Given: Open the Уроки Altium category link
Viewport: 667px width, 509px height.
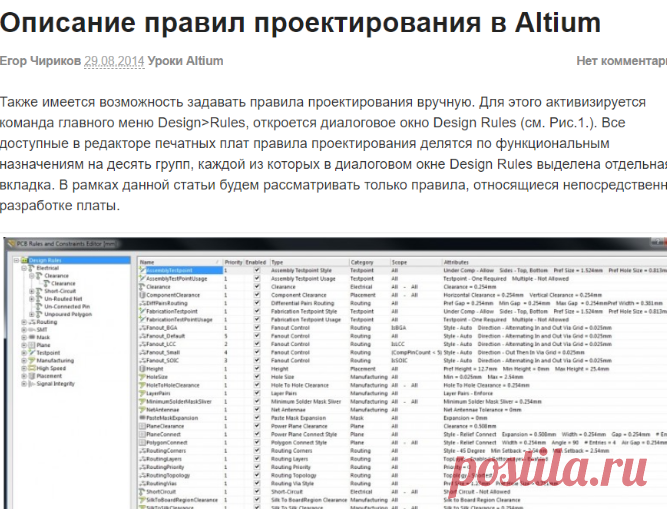Looking at the screenshot, I should [185, 61].
